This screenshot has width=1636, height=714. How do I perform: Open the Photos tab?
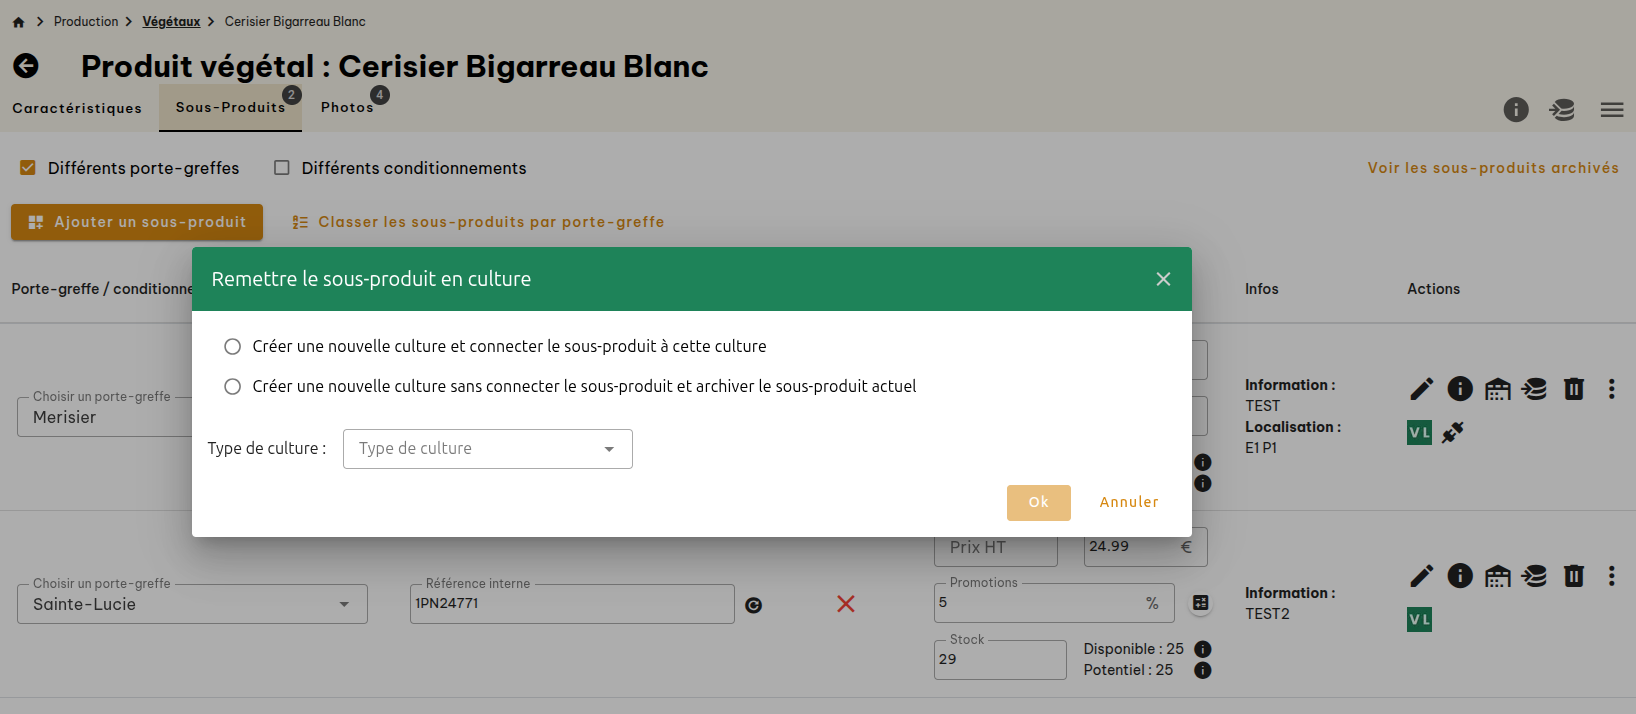click(347, 107)
